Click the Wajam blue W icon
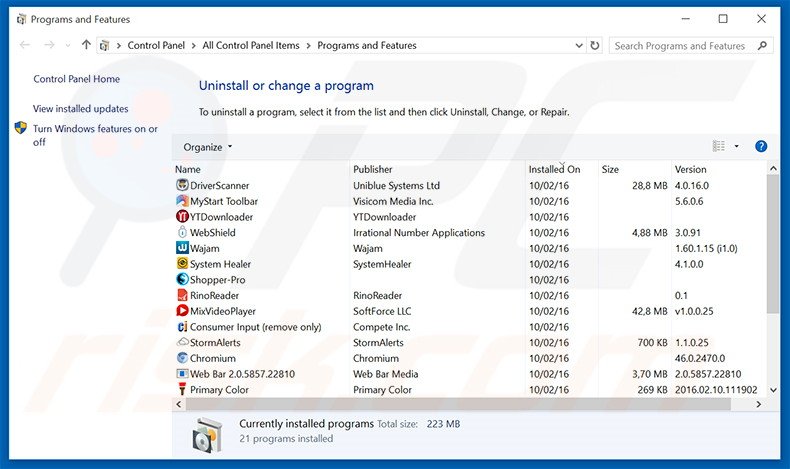The width and height of the screenshot is (790, 469). 182,248
